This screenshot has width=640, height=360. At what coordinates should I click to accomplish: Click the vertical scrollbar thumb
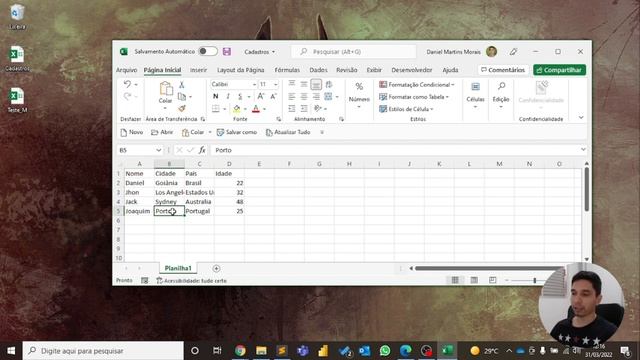587,189
